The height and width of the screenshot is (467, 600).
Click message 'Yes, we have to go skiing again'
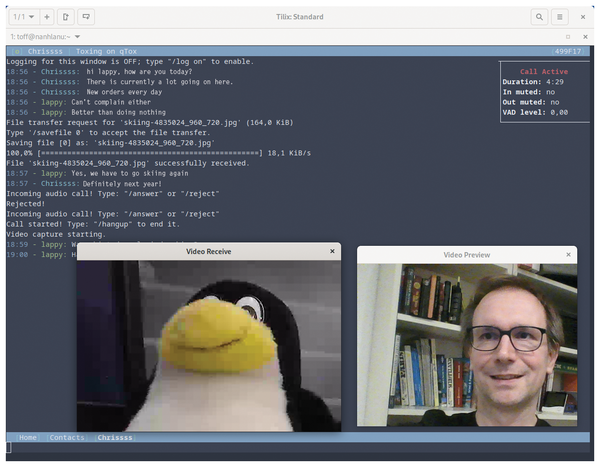[130, 173]
